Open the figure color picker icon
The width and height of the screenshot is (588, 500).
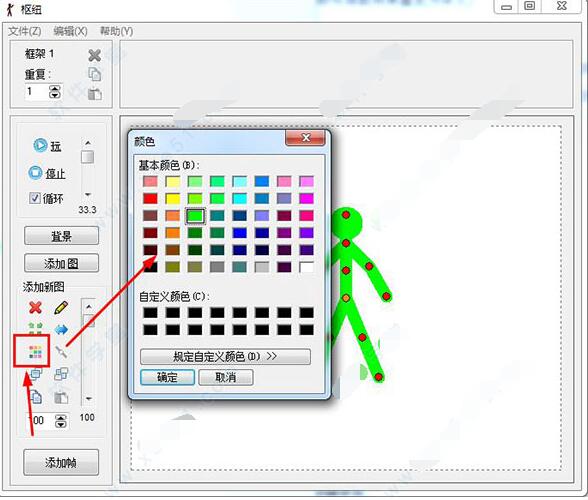tap(36, 352)
